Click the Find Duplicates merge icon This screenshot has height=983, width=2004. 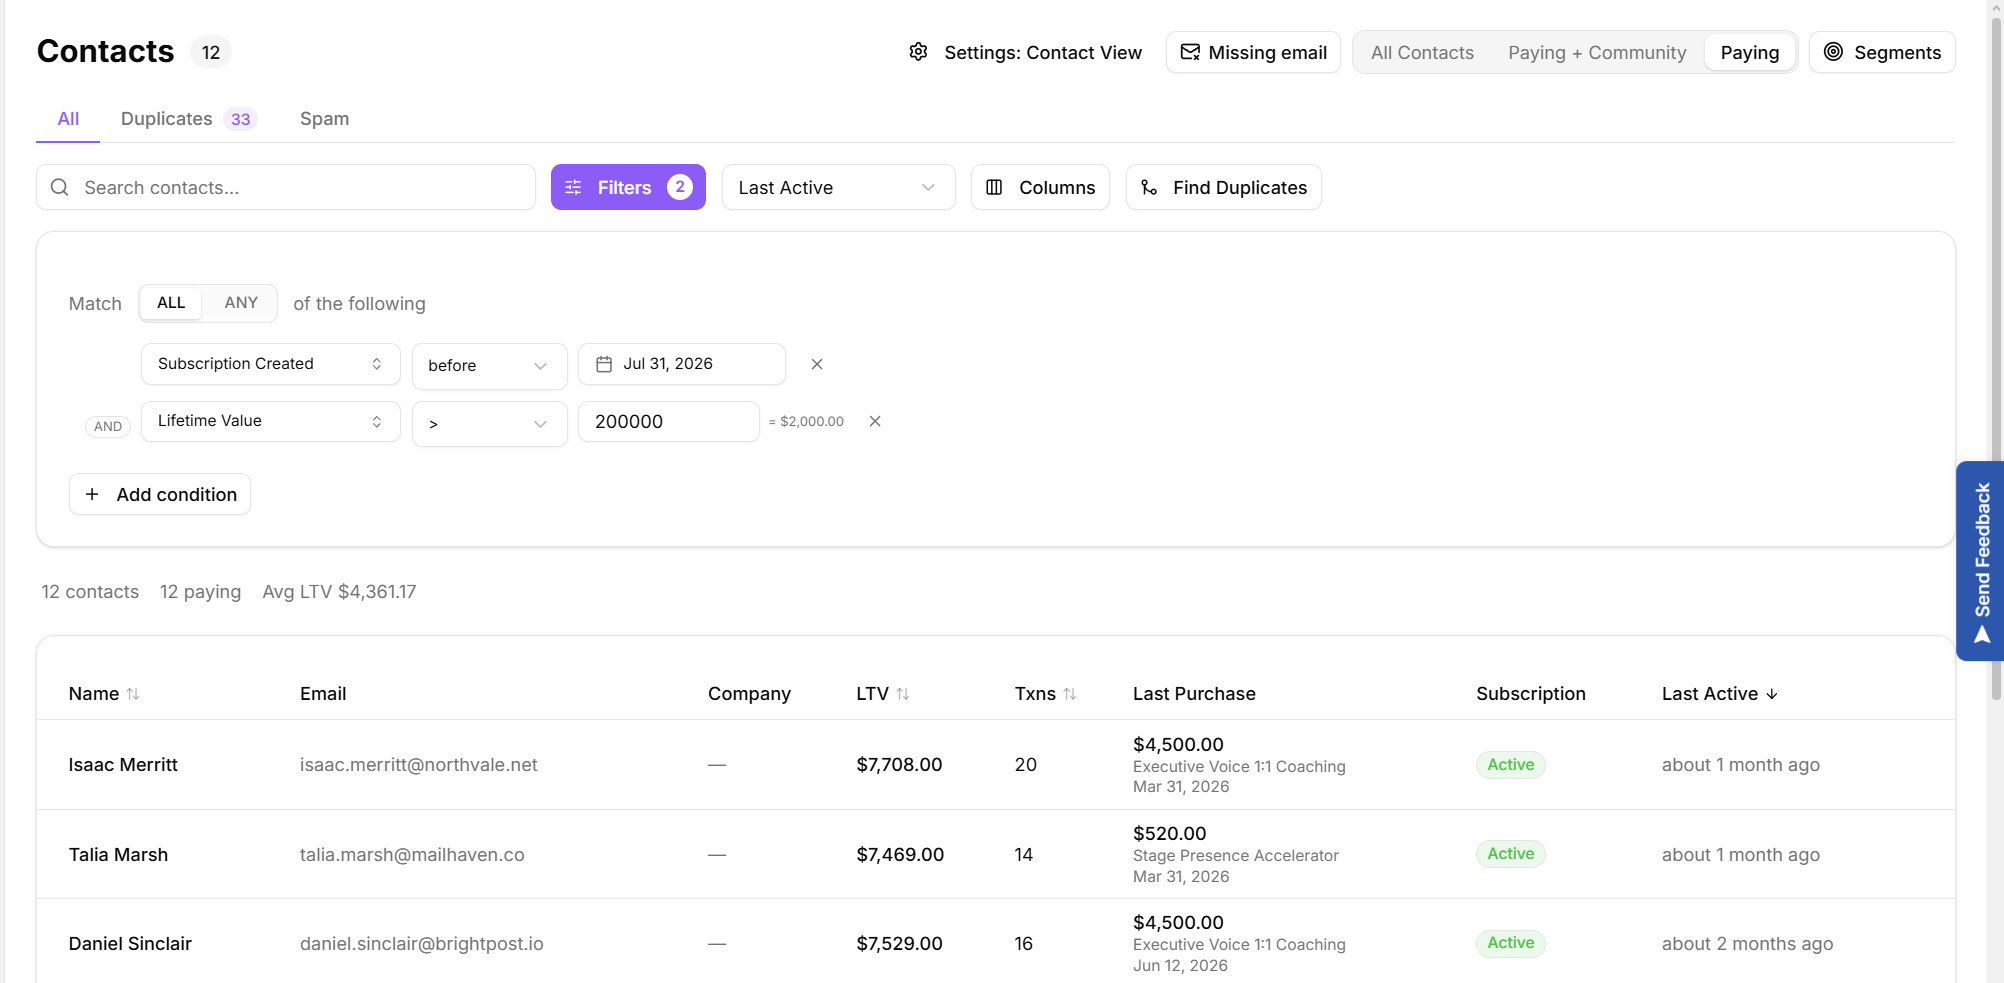point(1149,187)
